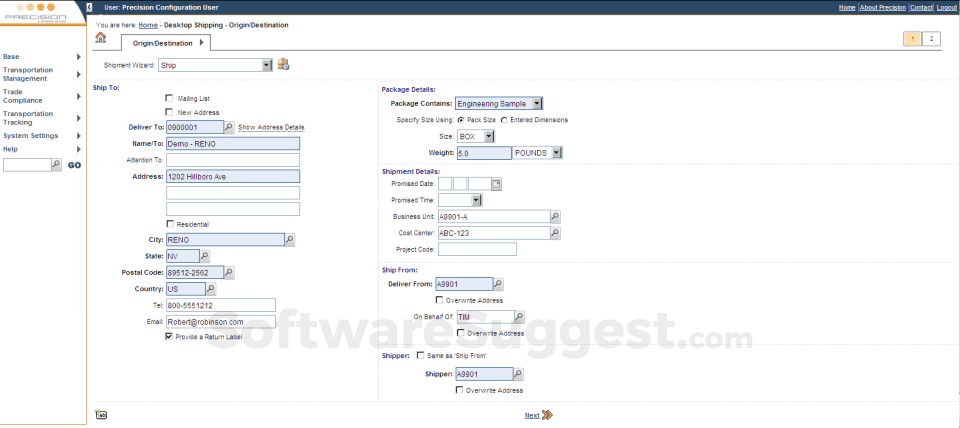Viewport: 960px width, 428px height.
Task: Open City lookup magnifier icon
Action: [x=290, y=239]
